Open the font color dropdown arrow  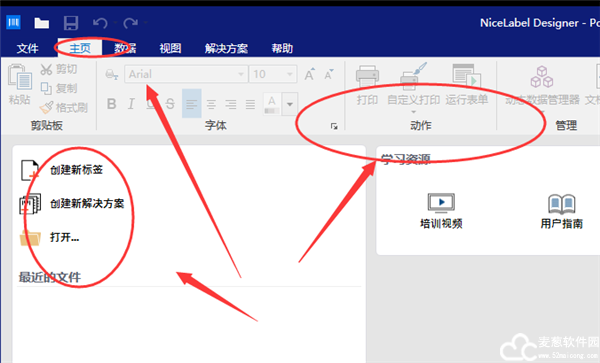point(290,104)
